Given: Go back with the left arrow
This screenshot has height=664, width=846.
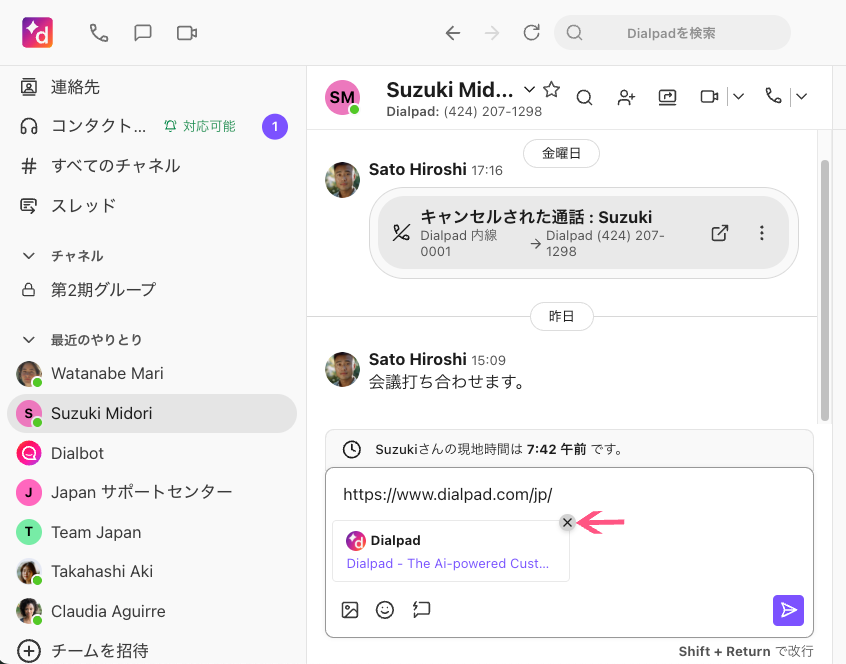Looking at the screenshot, I should click(453, 33).
